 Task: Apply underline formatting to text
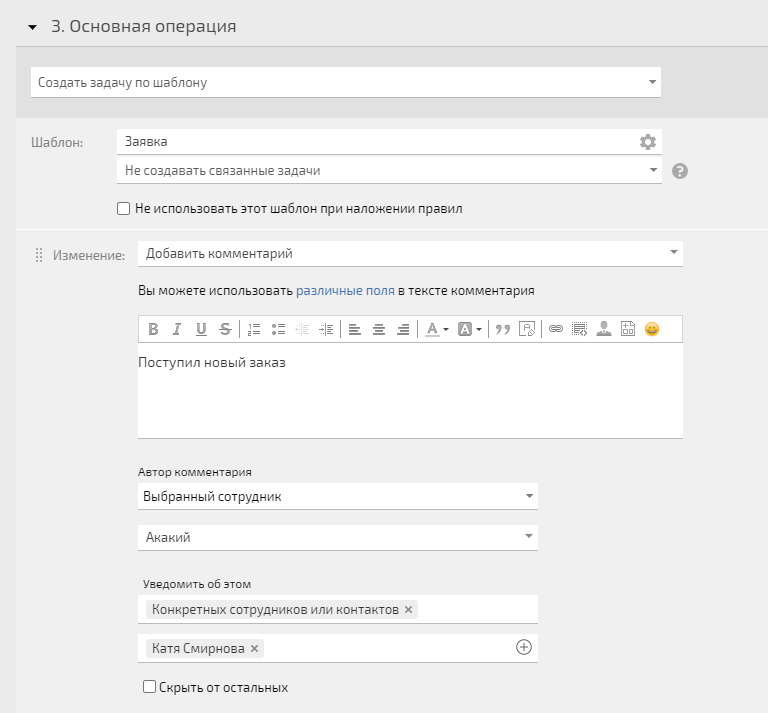pyautogui.click(x=201, y=329)
